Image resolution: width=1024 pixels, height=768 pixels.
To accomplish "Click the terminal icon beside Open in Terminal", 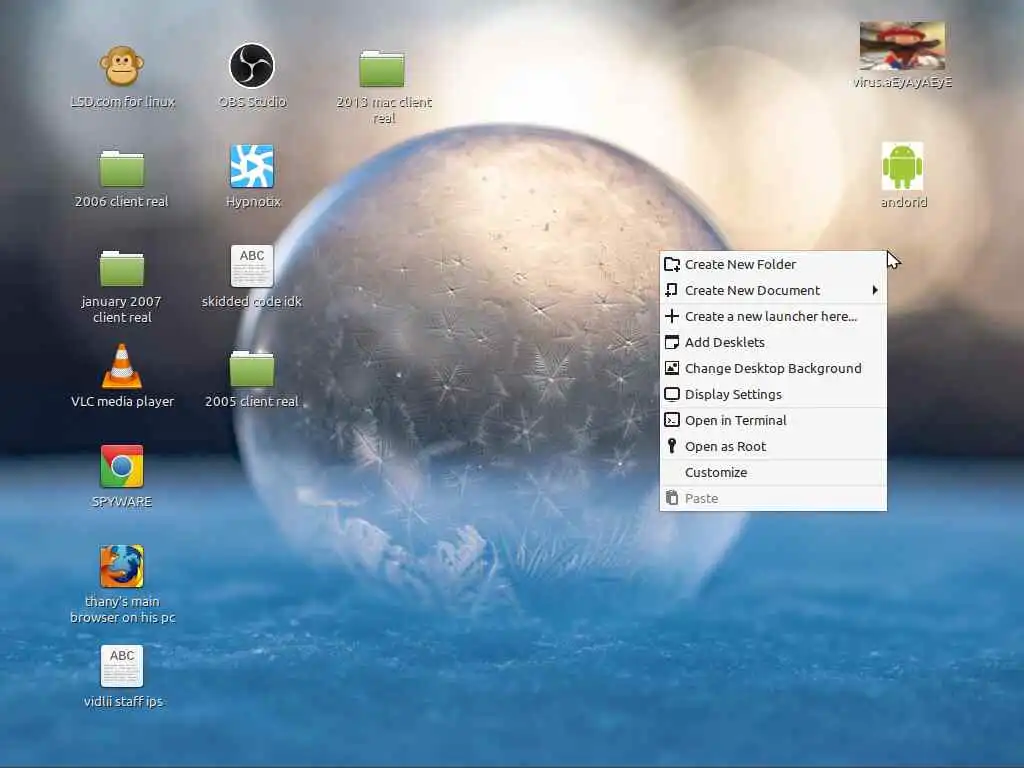I will (672, 420).
